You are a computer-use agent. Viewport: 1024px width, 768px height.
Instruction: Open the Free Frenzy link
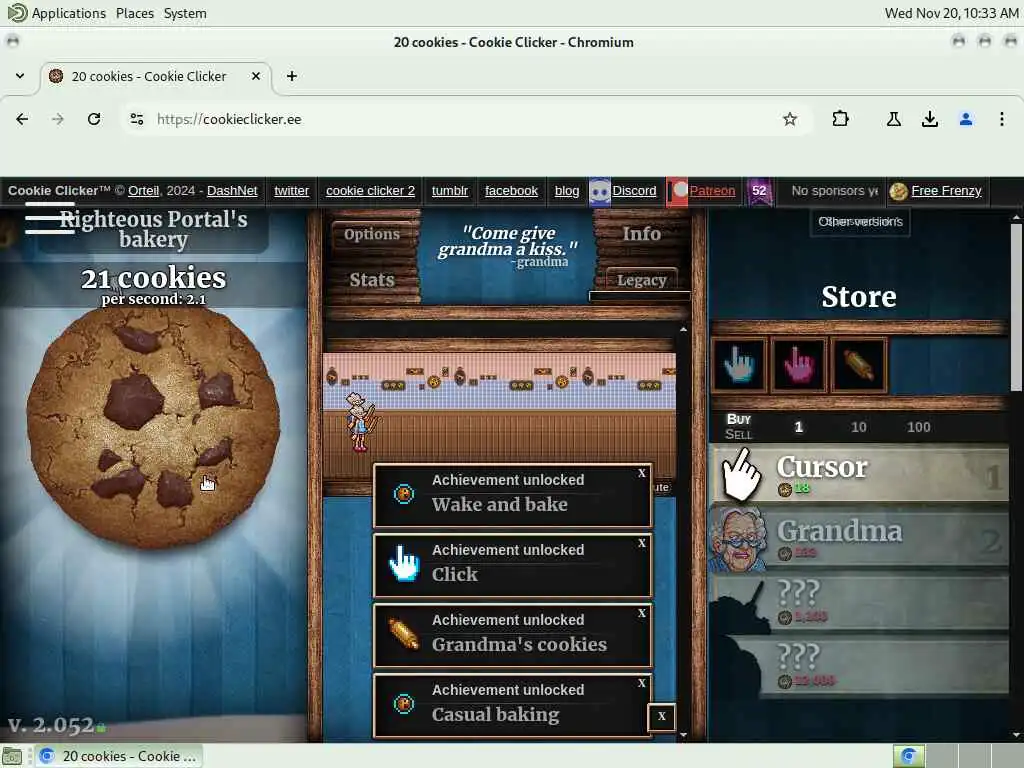coord(946,191)
